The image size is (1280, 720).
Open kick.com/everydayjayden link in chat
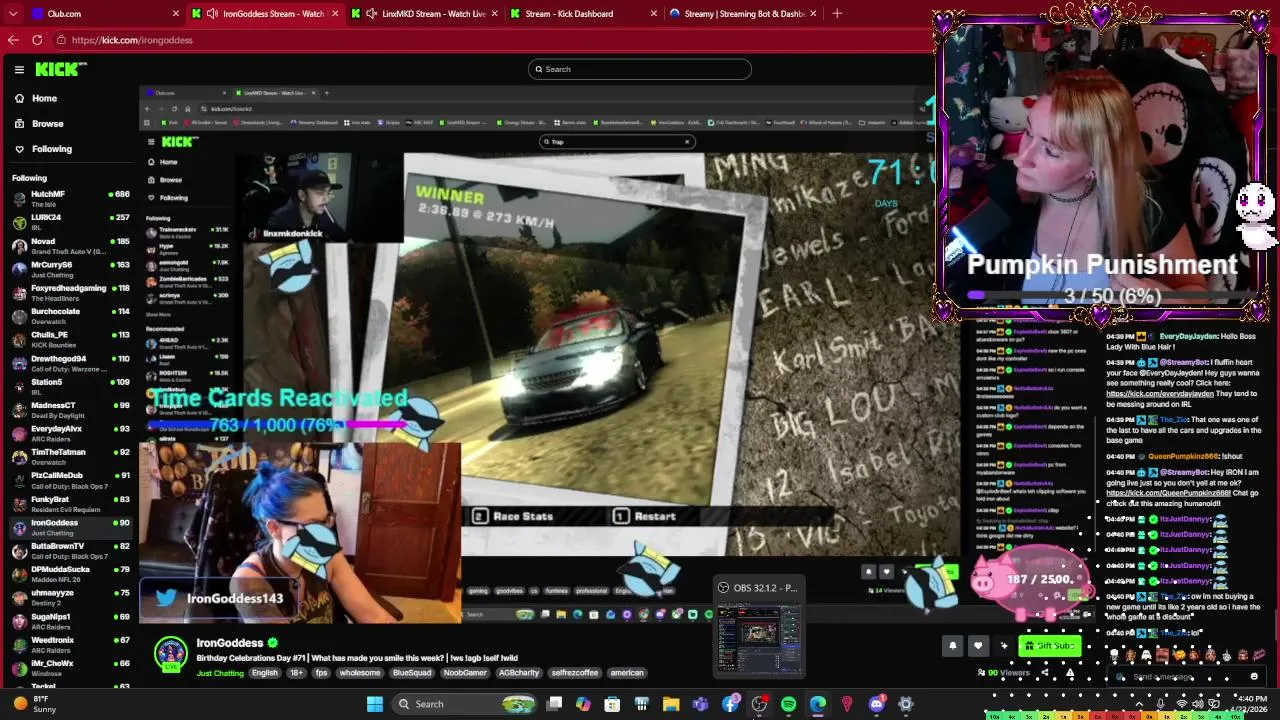coord(1159,394)
